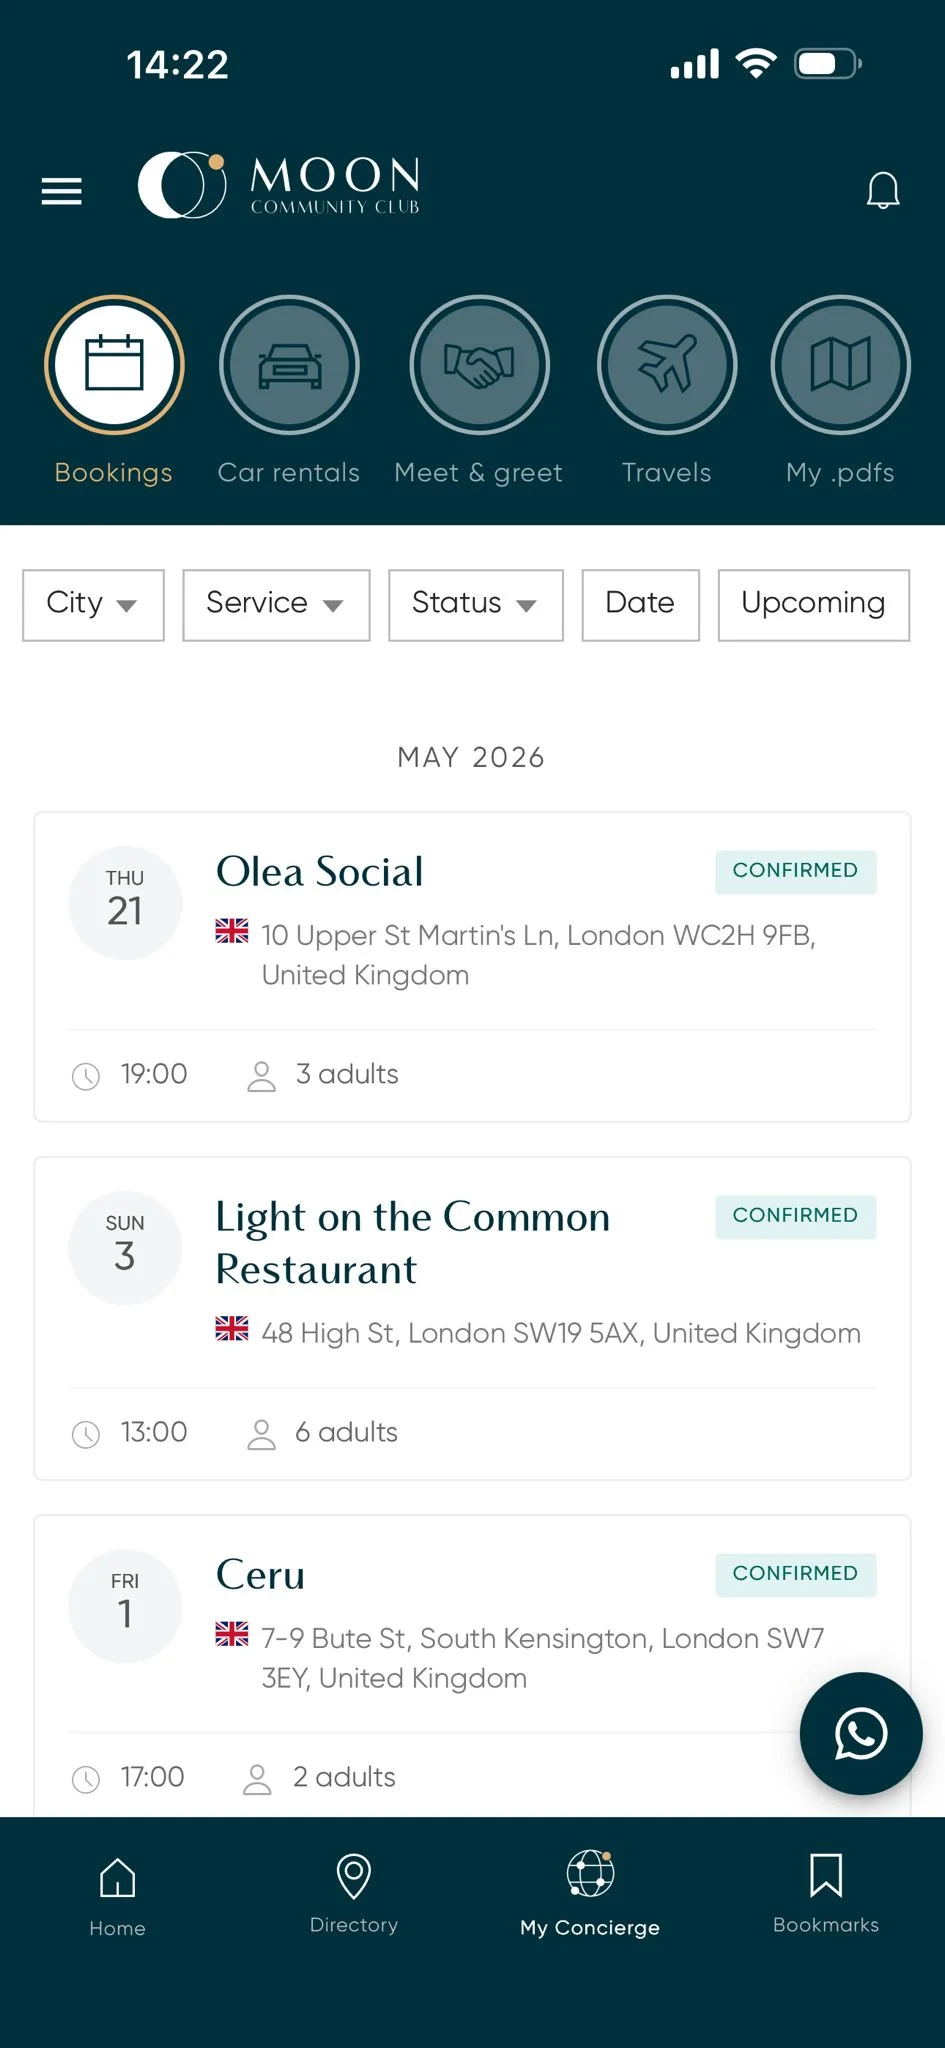Open Meet & greet handshake icon
Image resolution: width=945 pixels, height=2048 pixels.
tap(479, 365)
